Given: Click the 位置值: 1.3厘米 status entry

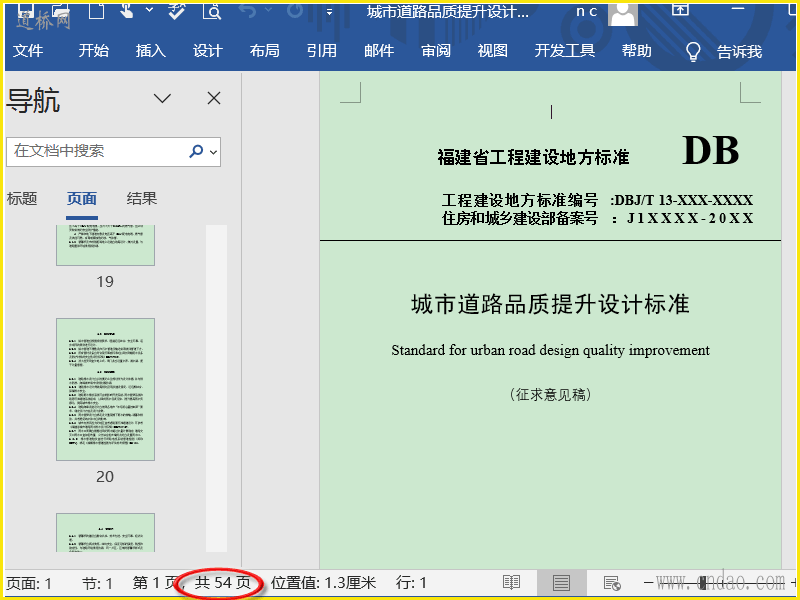Looking at the screenshot, I should (x=323, y=583).
